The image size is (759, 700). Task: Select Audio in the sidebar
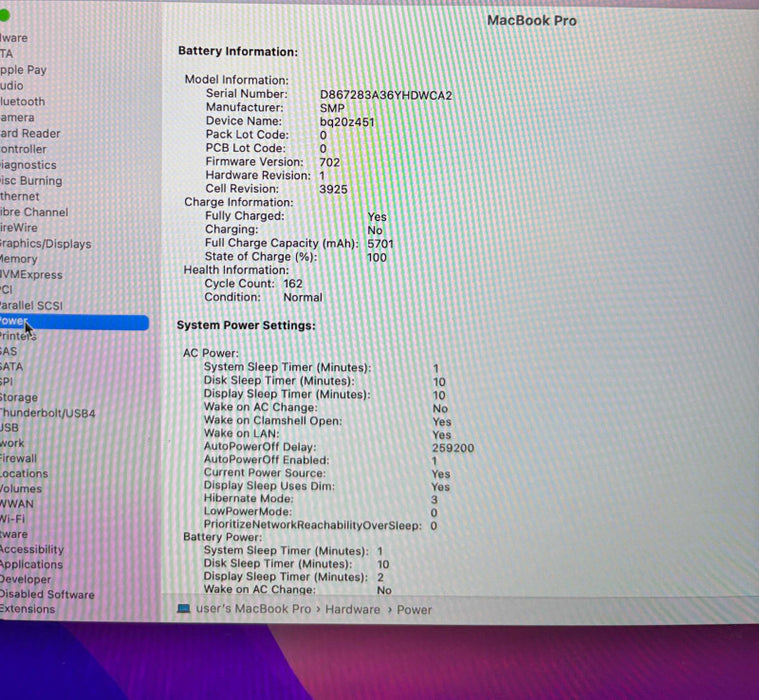coord(12,86)
